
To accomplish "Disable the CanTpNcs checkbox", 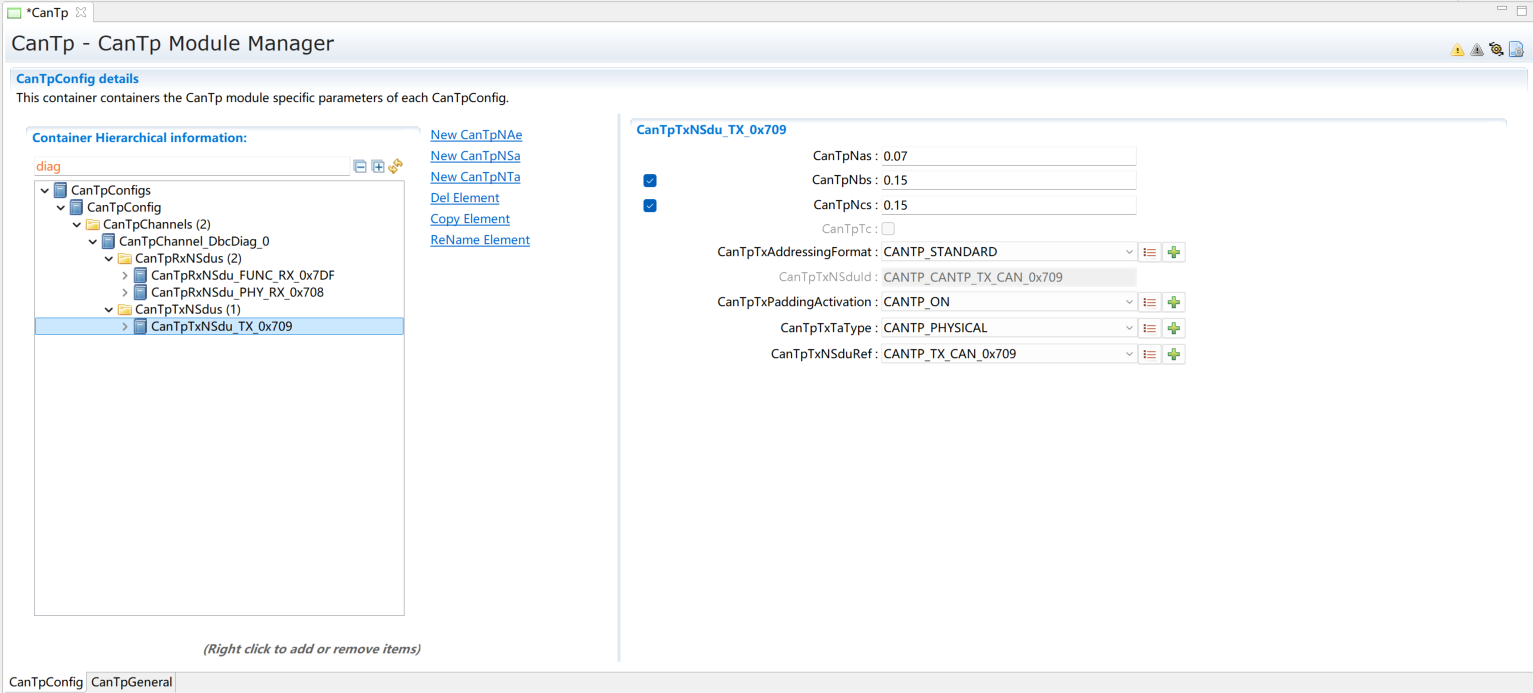I will [650, 206].
